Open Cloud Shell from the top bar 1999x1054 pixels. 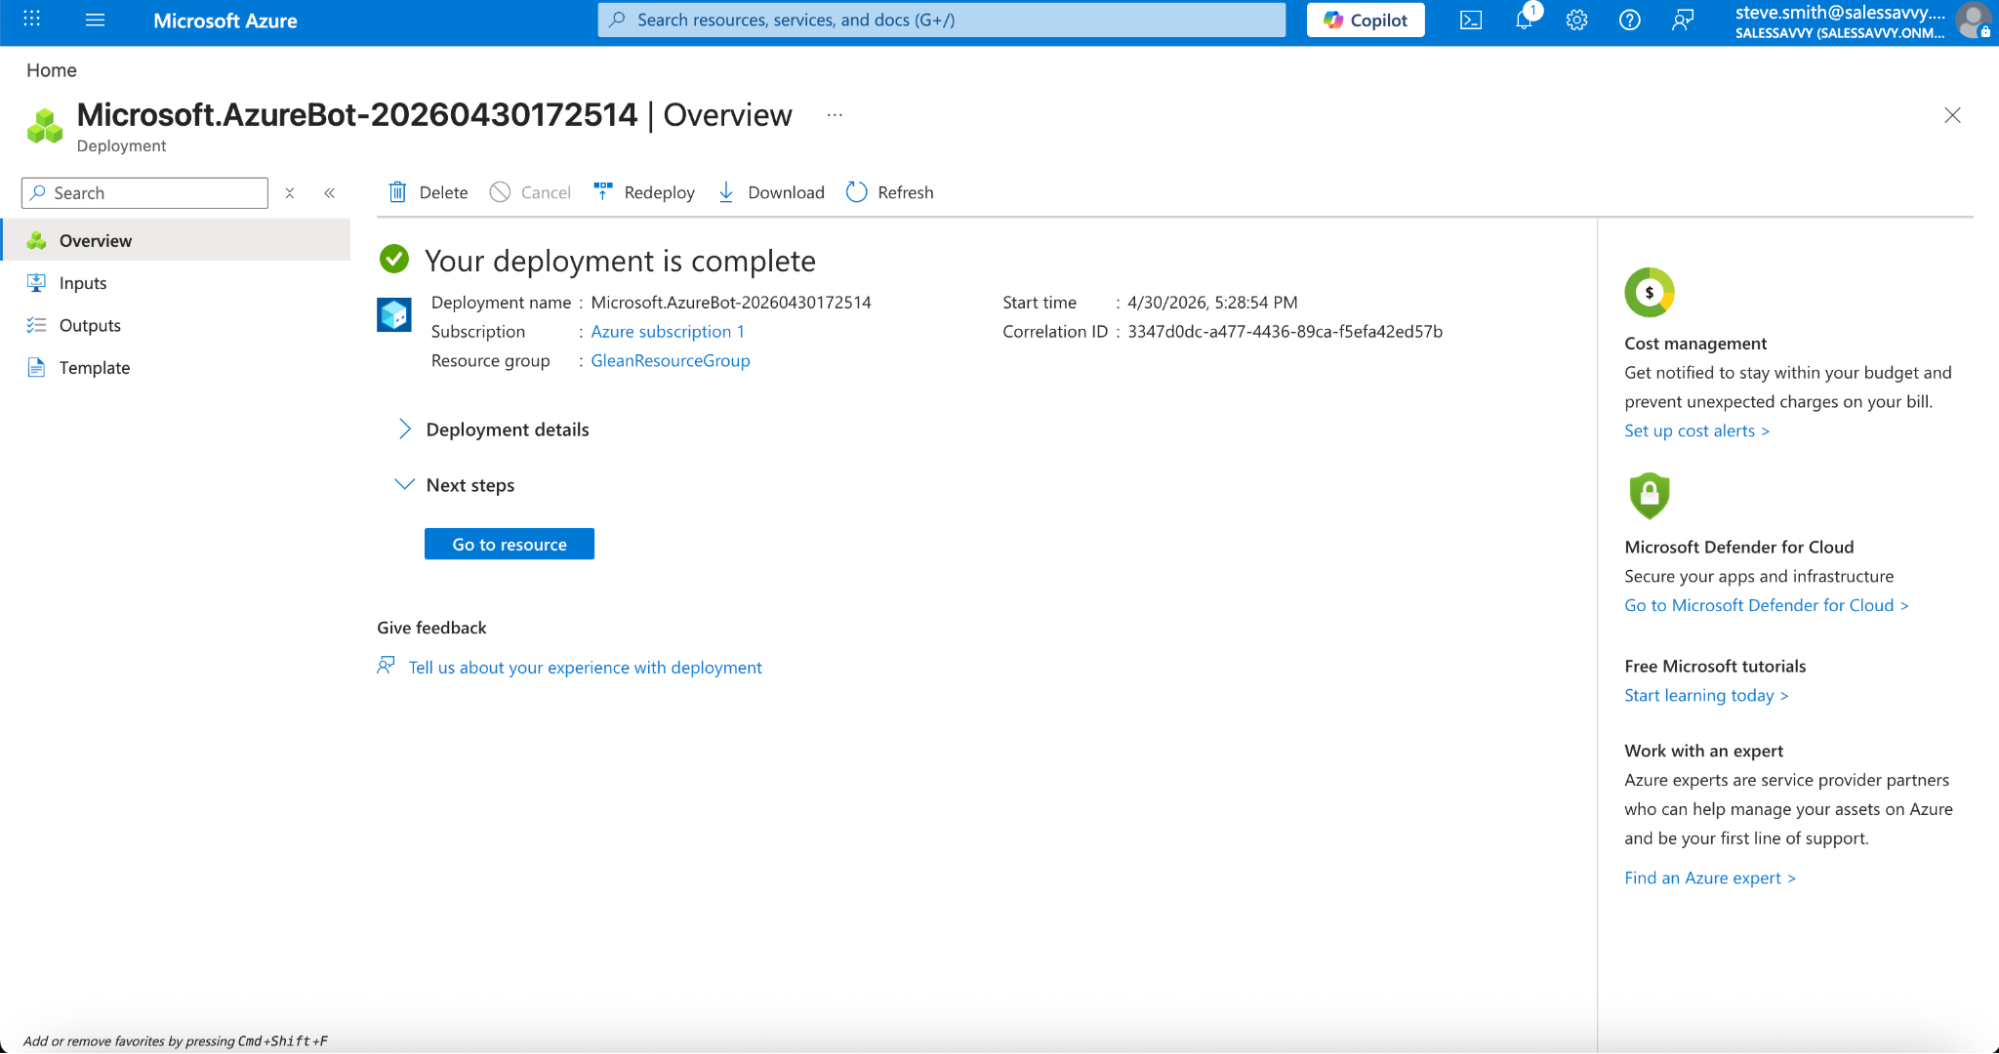(1470, 20)
